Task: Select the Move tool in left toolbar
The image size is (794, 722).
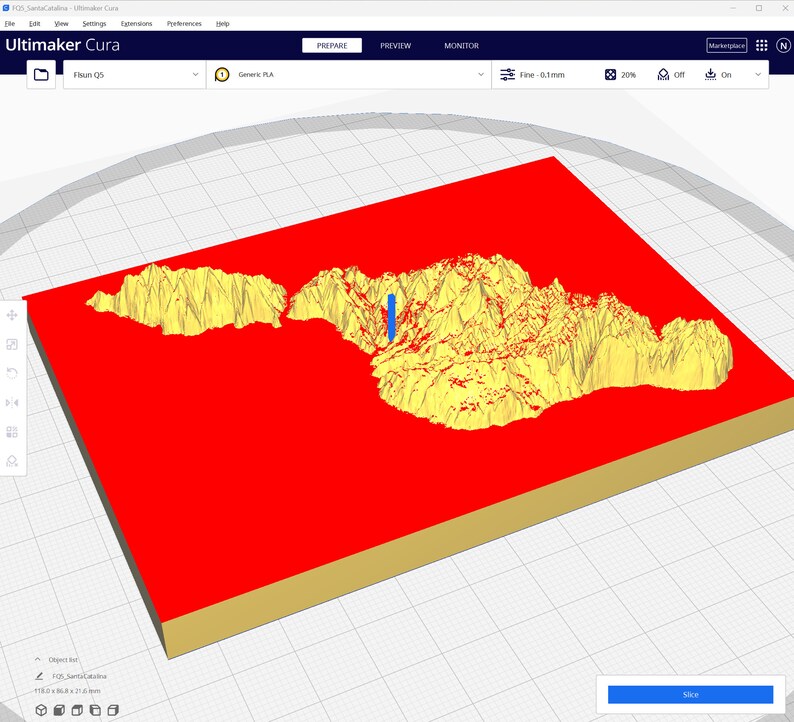Action: click(12, 315)
